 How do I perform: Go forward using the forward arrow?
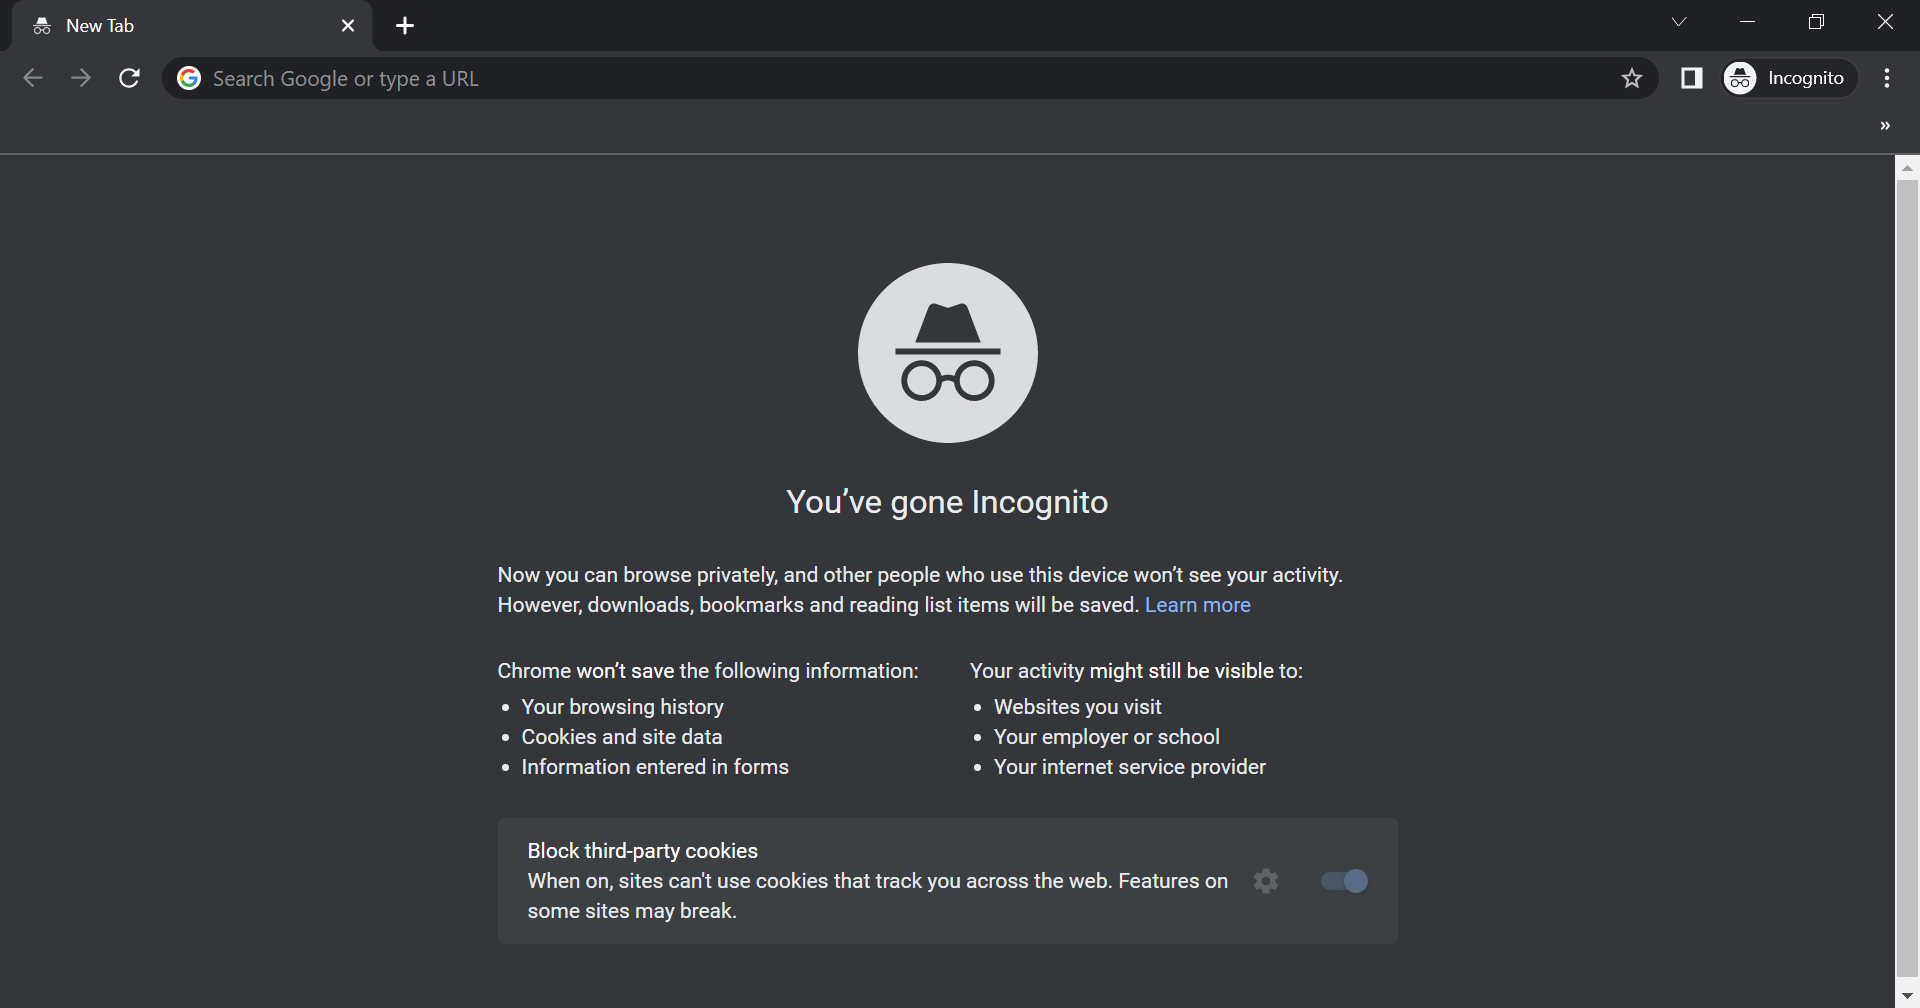tap(81, 78)
